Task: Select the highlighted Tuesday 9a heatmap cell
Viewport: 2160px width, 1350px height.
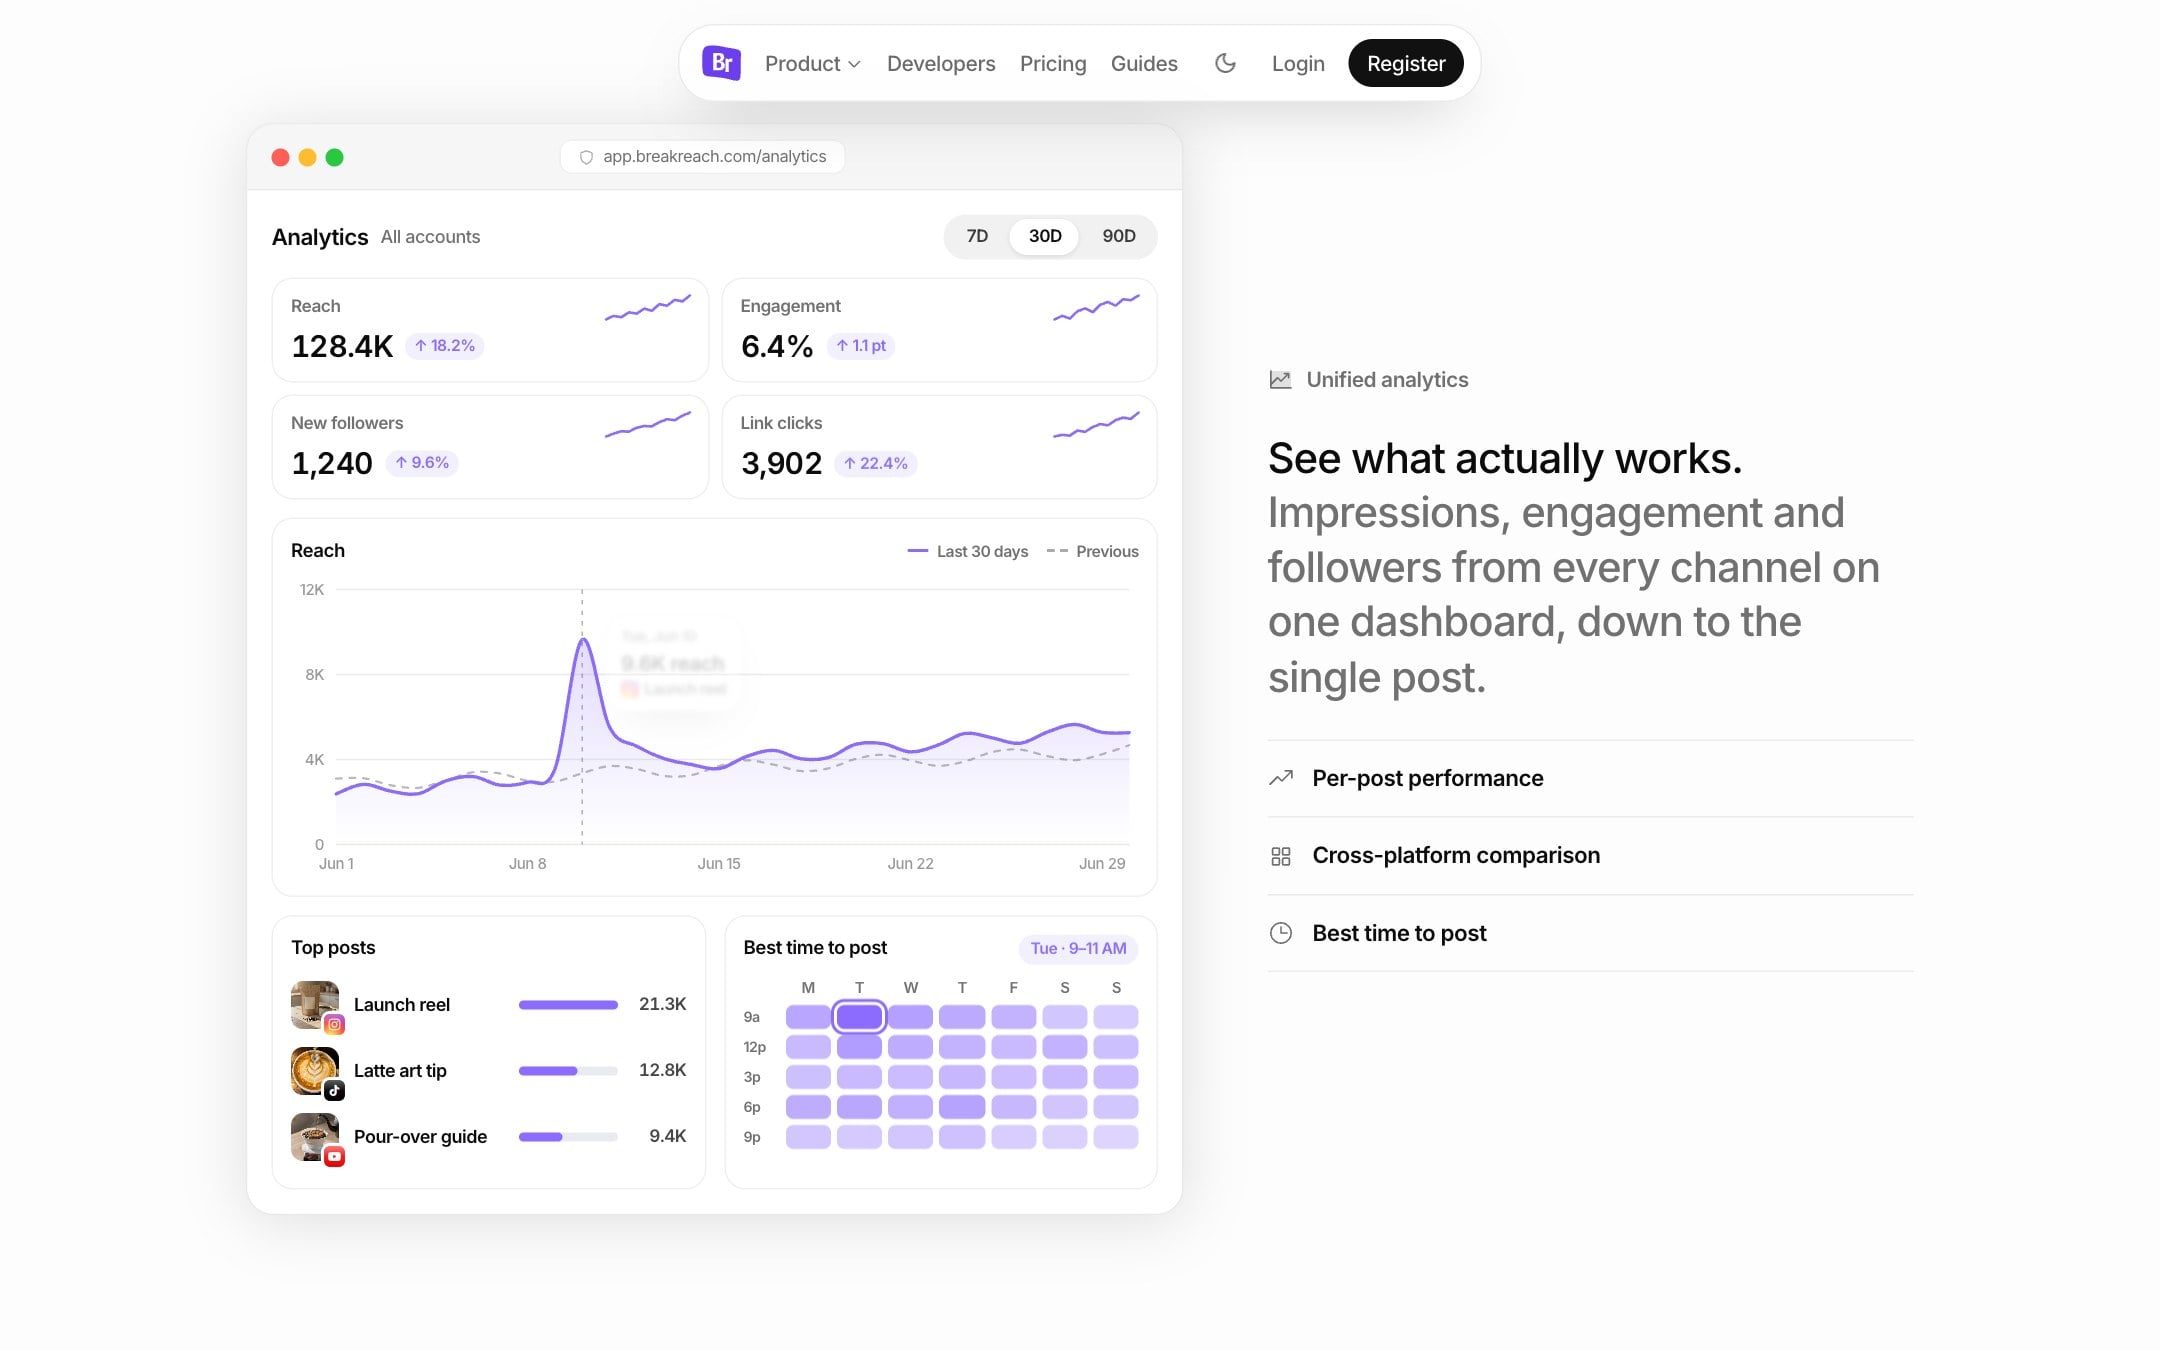Action: coord(859,1017)
